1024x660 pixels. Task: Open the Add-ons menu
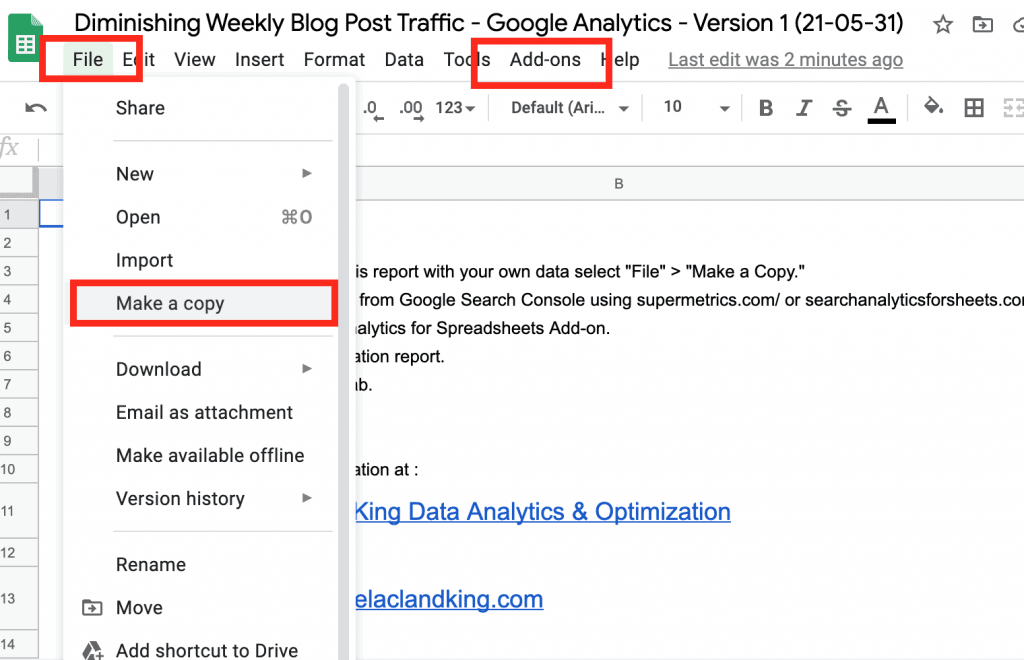coord(545,59)
